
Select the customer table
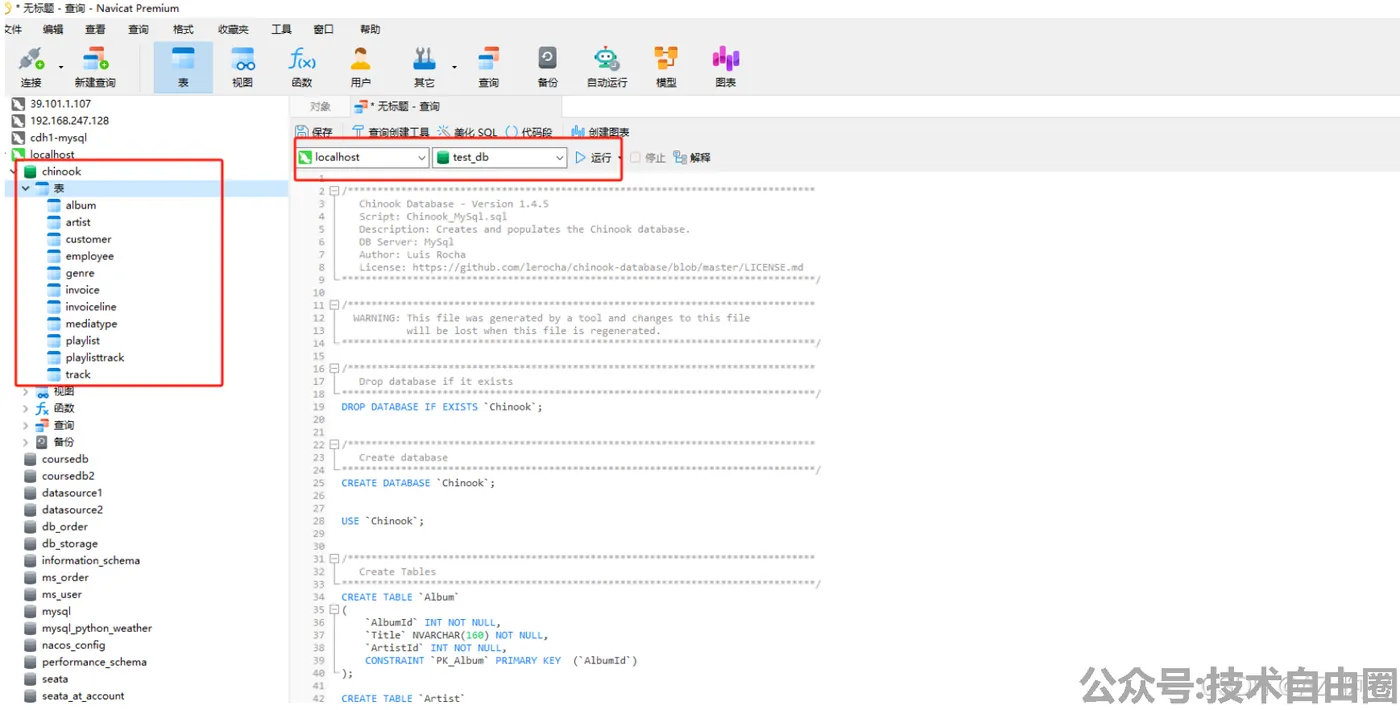[x=88, y=240]
